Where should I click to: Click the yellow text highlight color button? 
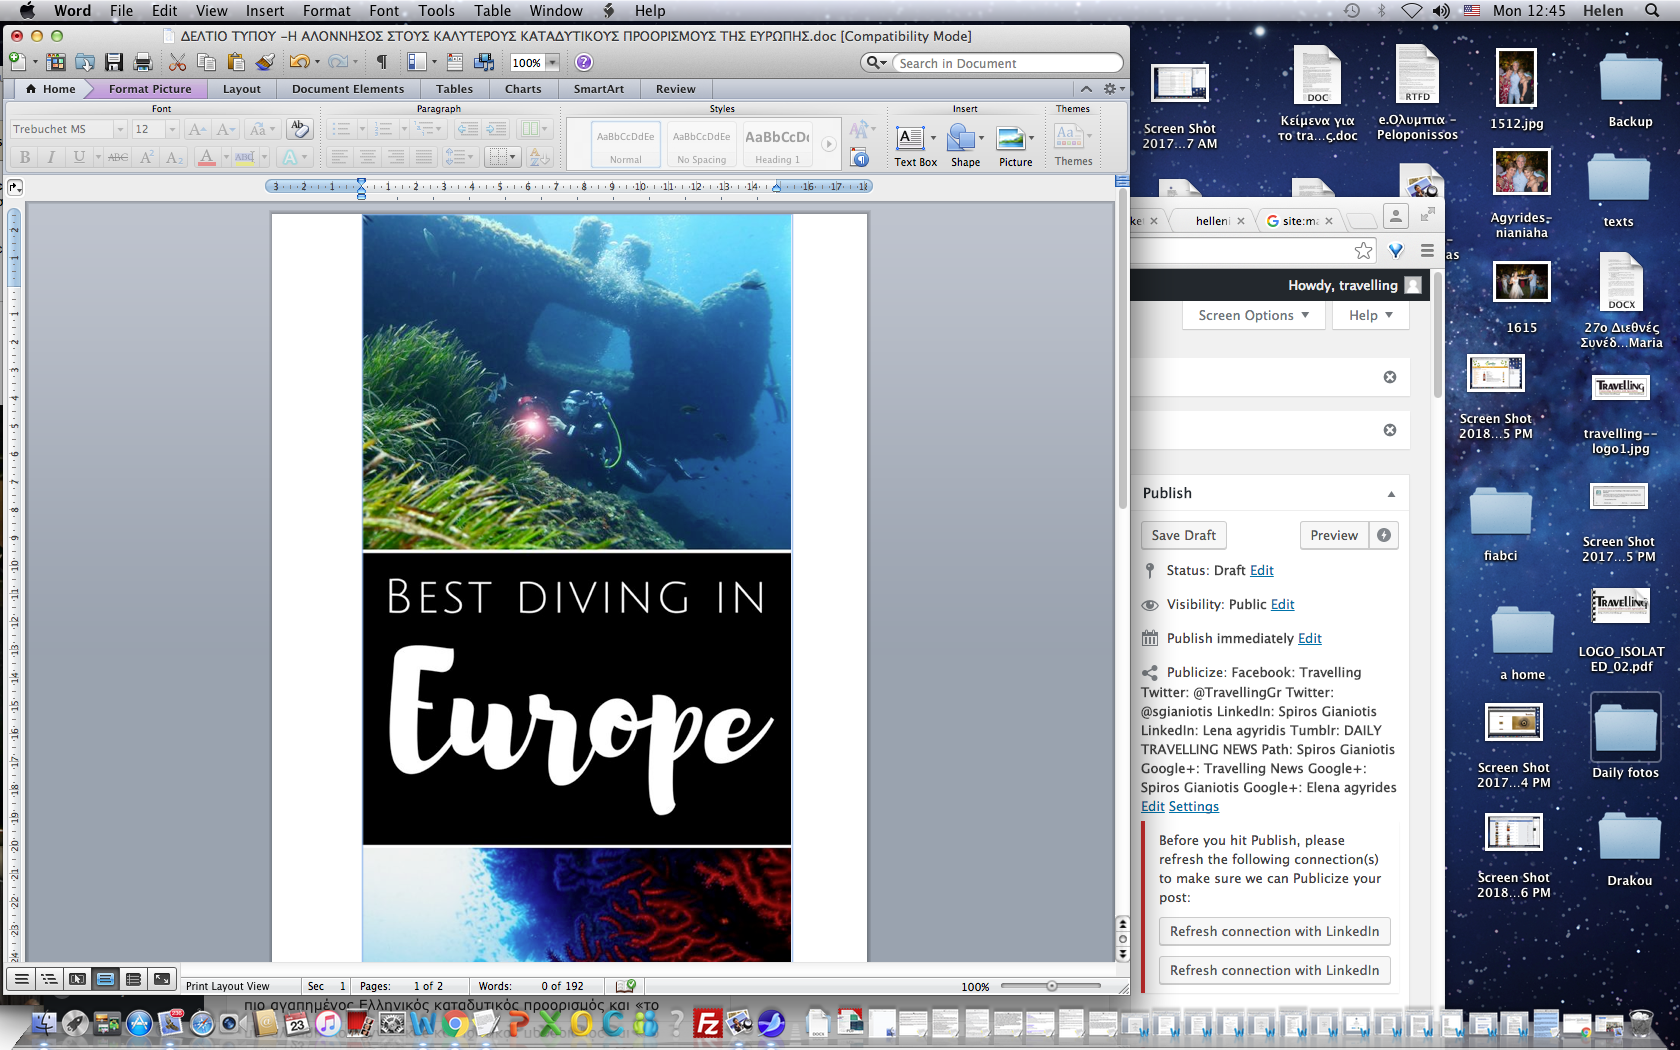coord(244,157)
